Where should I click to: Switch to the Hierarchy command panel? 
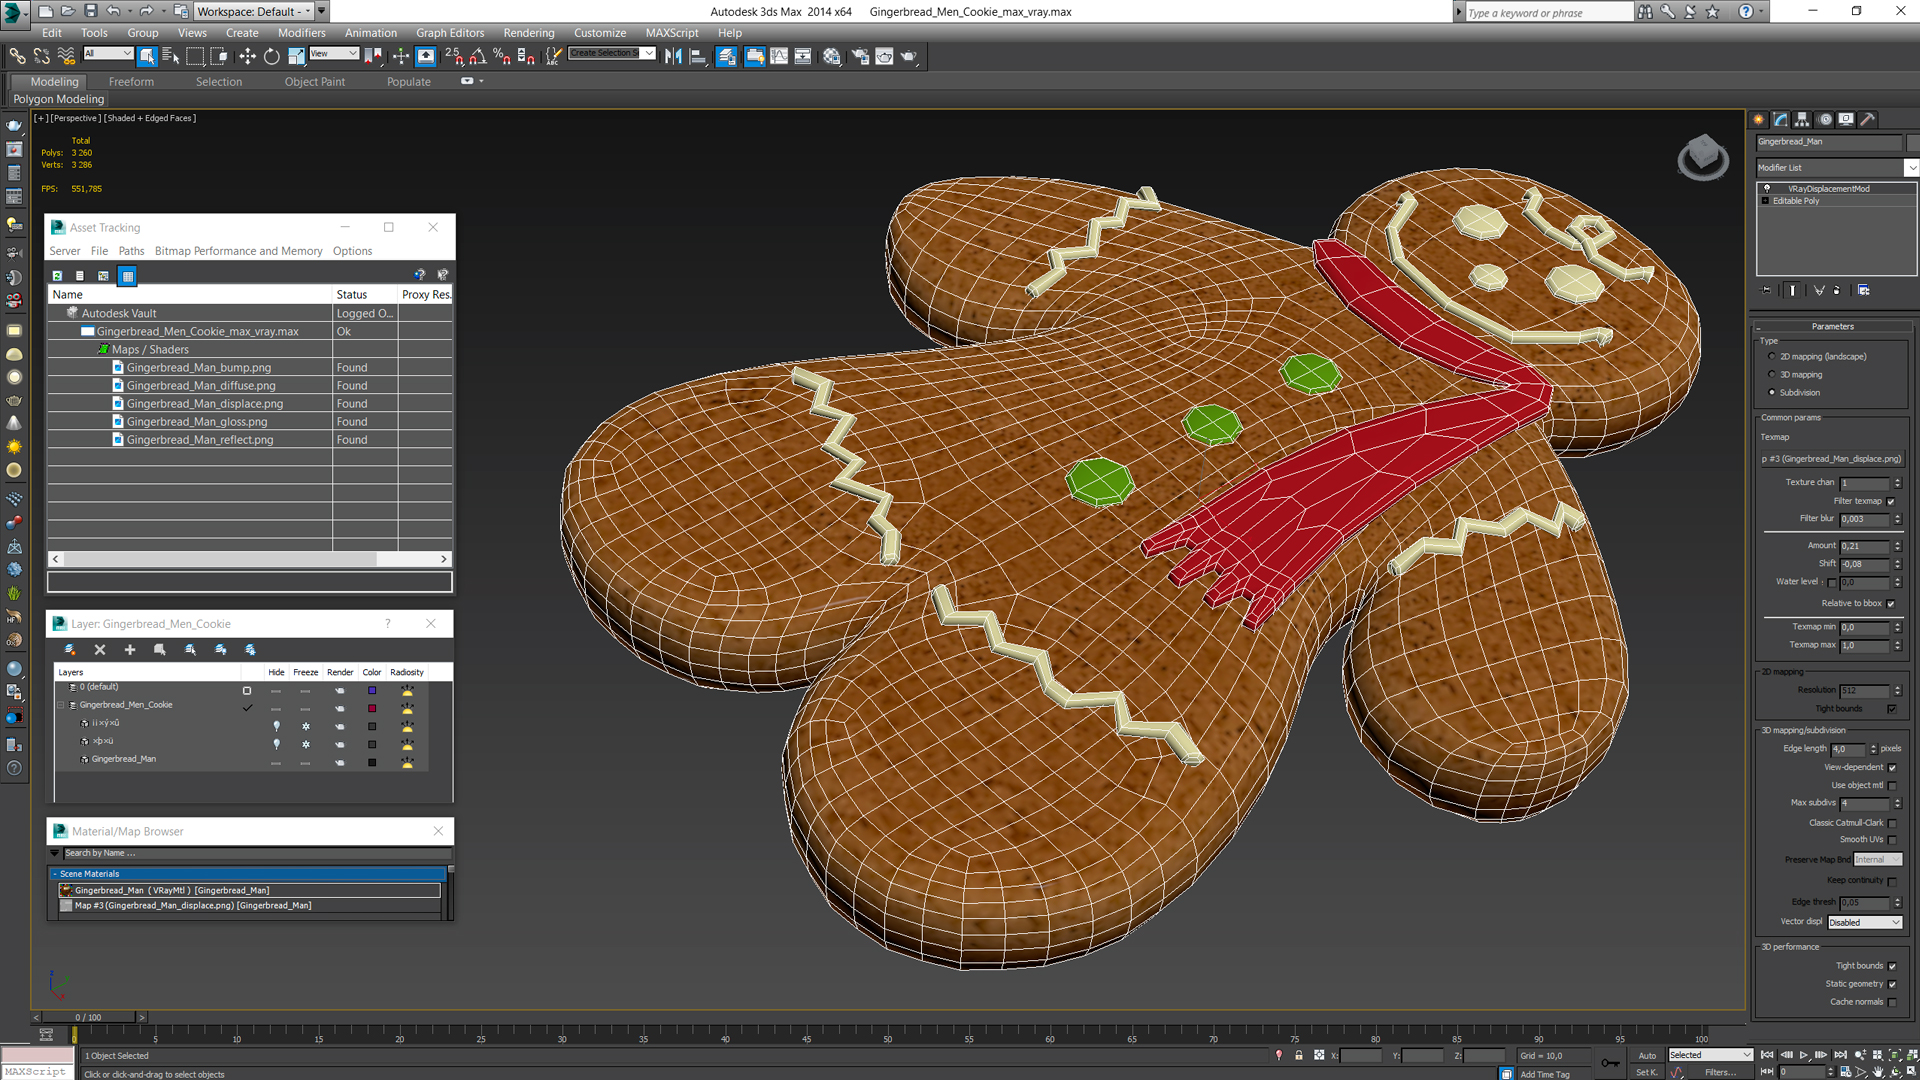[x=1802, y=119]
